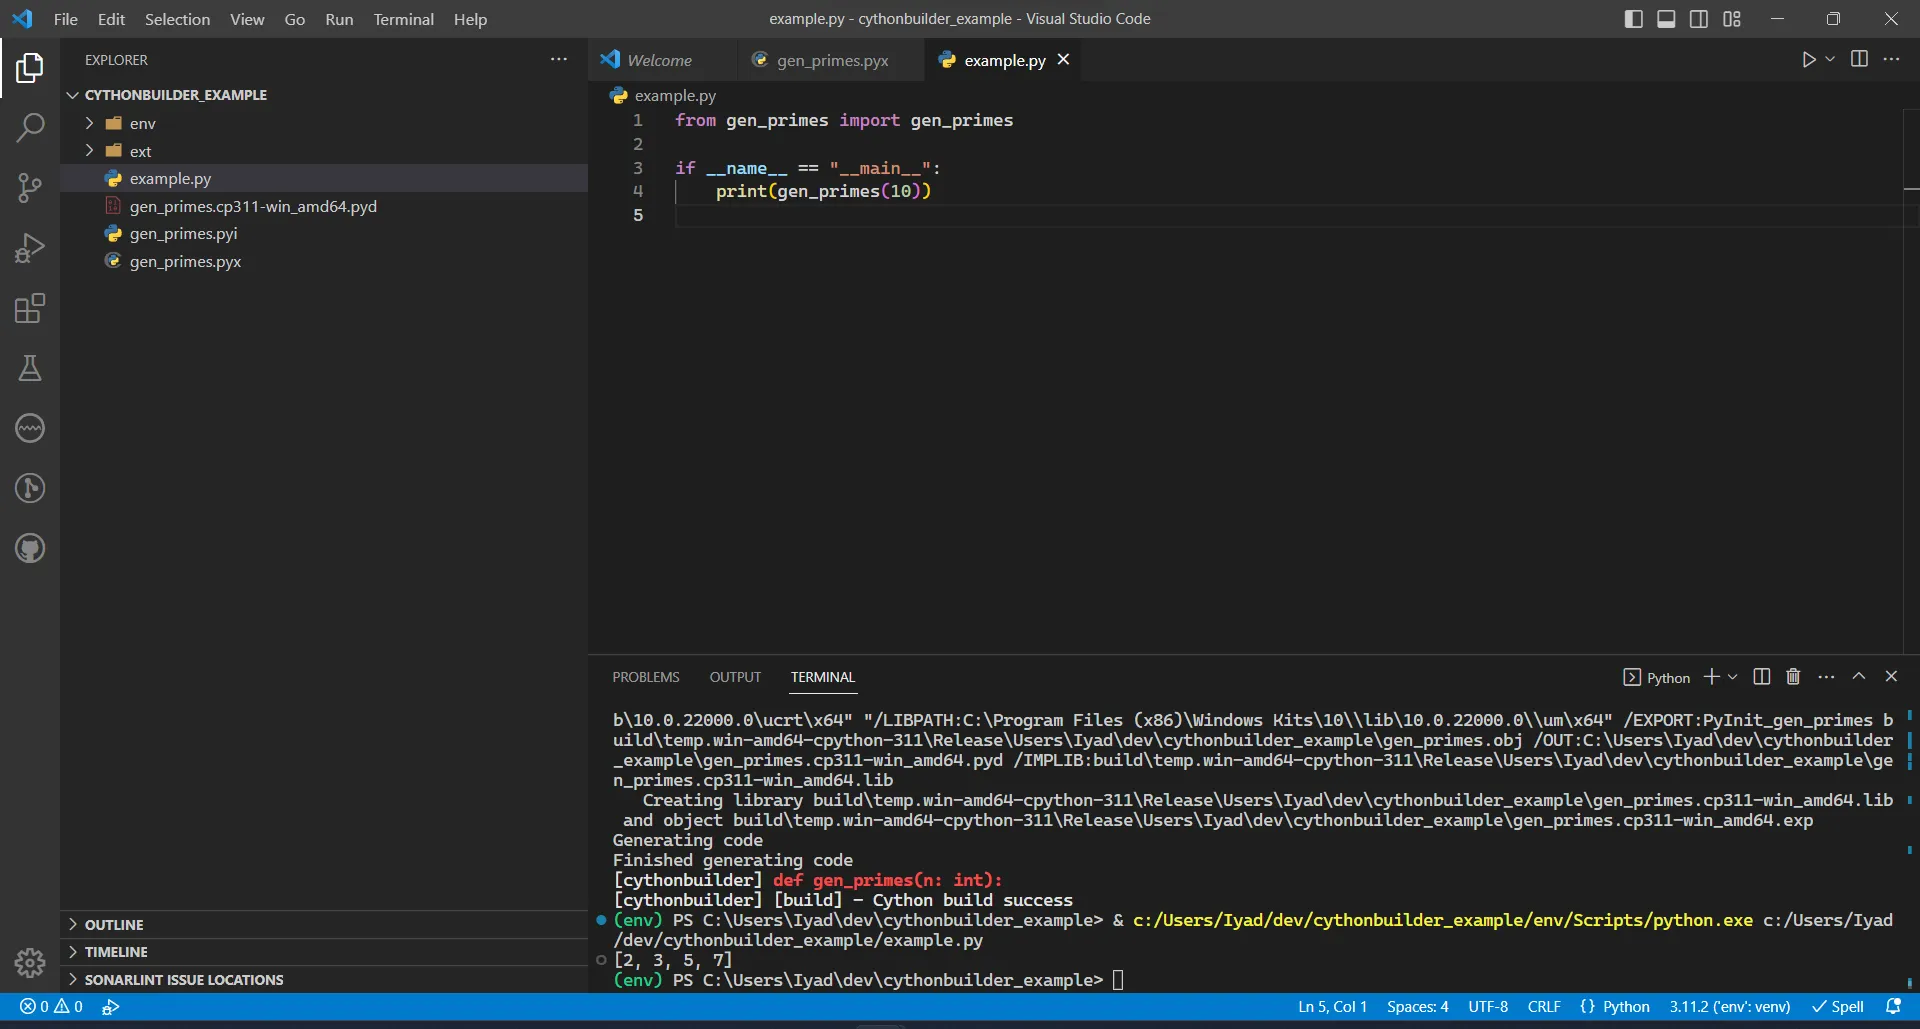
Task: Open the Source Control view
Action: [30, 188]
